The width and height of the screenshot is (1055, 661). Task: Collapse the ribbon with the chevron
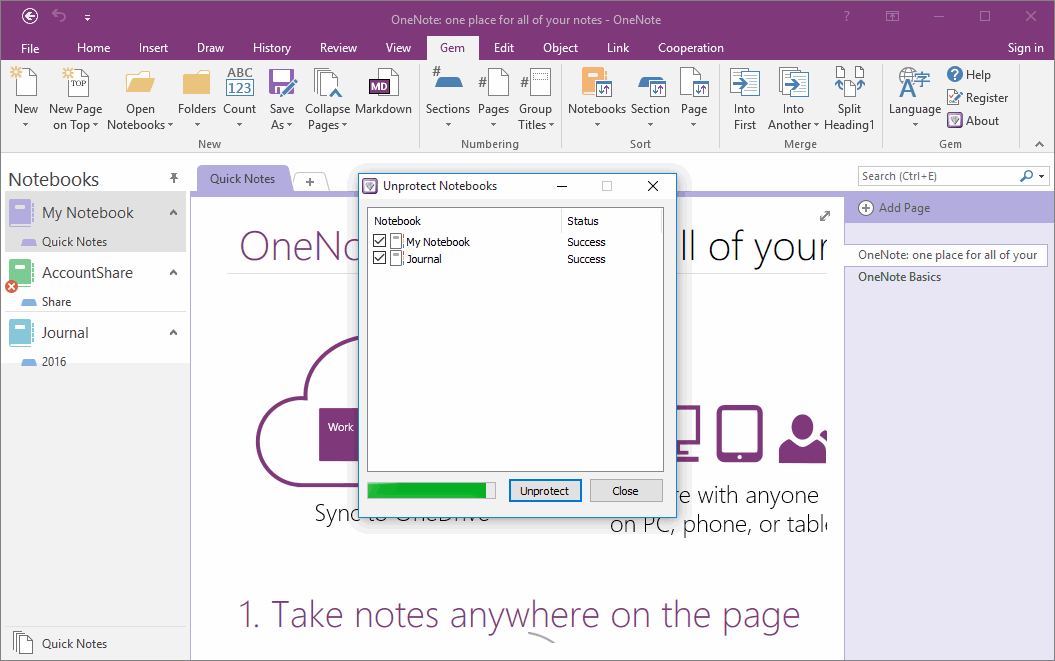[1040, 144]
